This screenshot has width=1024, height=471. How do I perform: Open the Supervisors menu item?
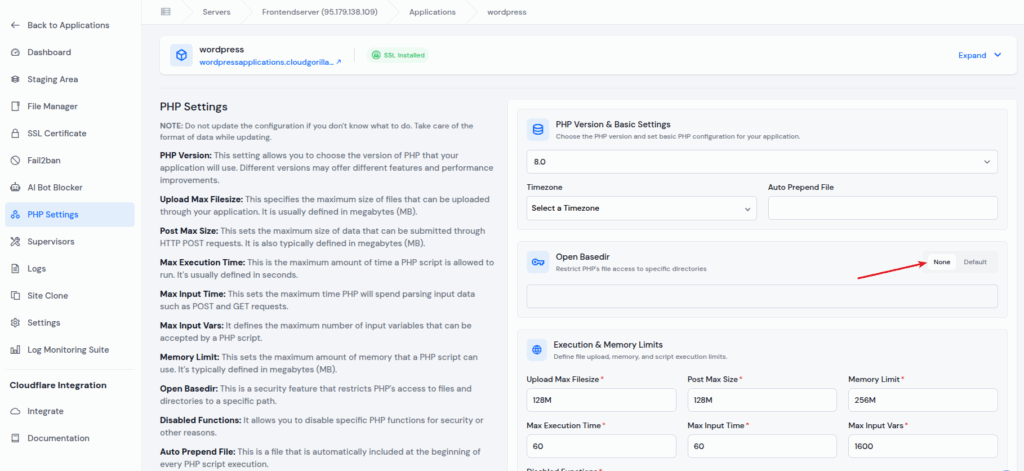click(x=70, y=242)
